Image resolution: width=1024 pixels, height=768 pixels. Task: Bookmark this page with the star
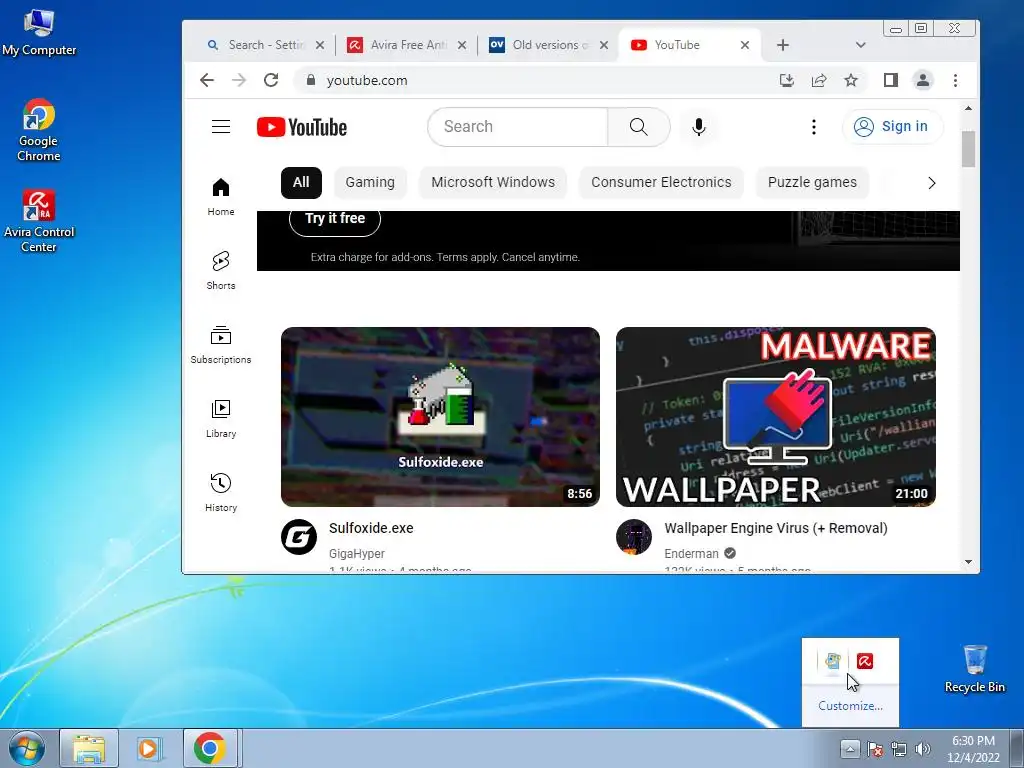[851, 80]
